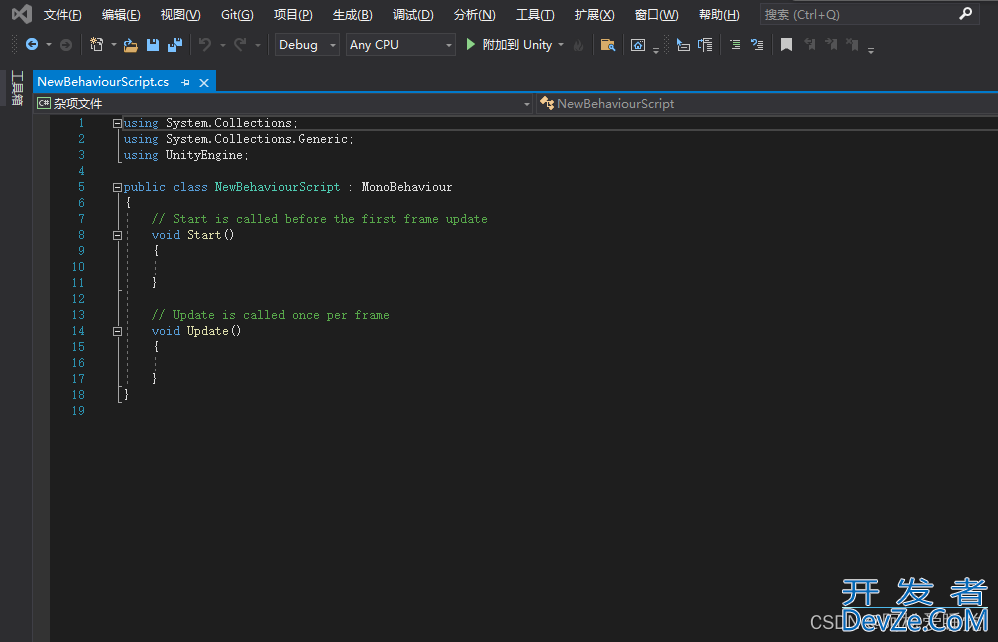This screenshot has width=998, height=642.
Task: Click the word Start on line 8
Action: click(x=204, y=235)
